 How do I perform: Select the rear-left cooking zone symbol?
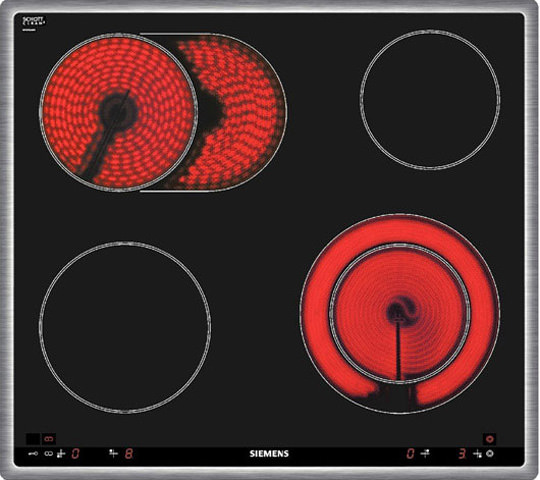(113, 453)
